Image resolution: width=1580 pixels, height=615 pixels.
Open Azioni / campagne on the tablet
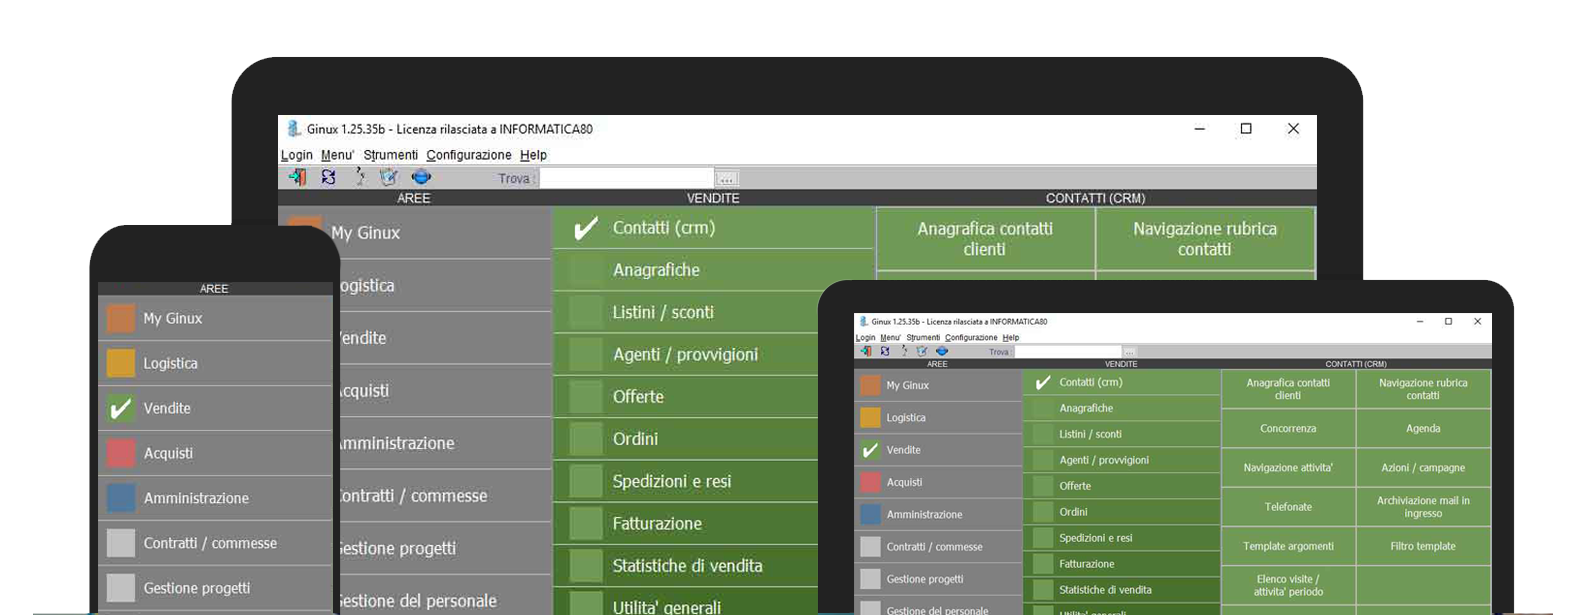pos(1423,467)
